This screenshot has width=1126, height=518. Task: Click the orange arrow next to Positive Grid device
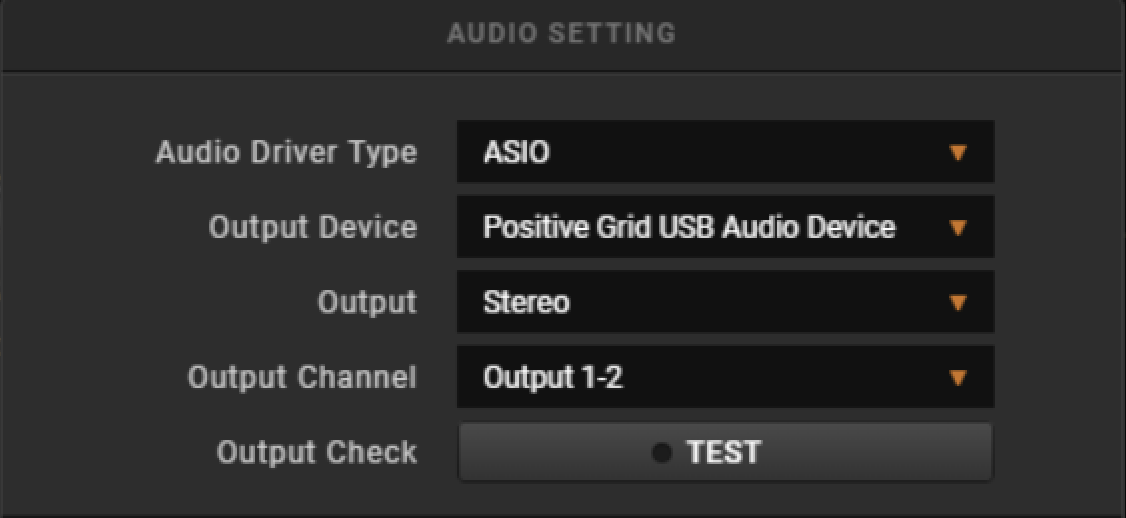958,228
